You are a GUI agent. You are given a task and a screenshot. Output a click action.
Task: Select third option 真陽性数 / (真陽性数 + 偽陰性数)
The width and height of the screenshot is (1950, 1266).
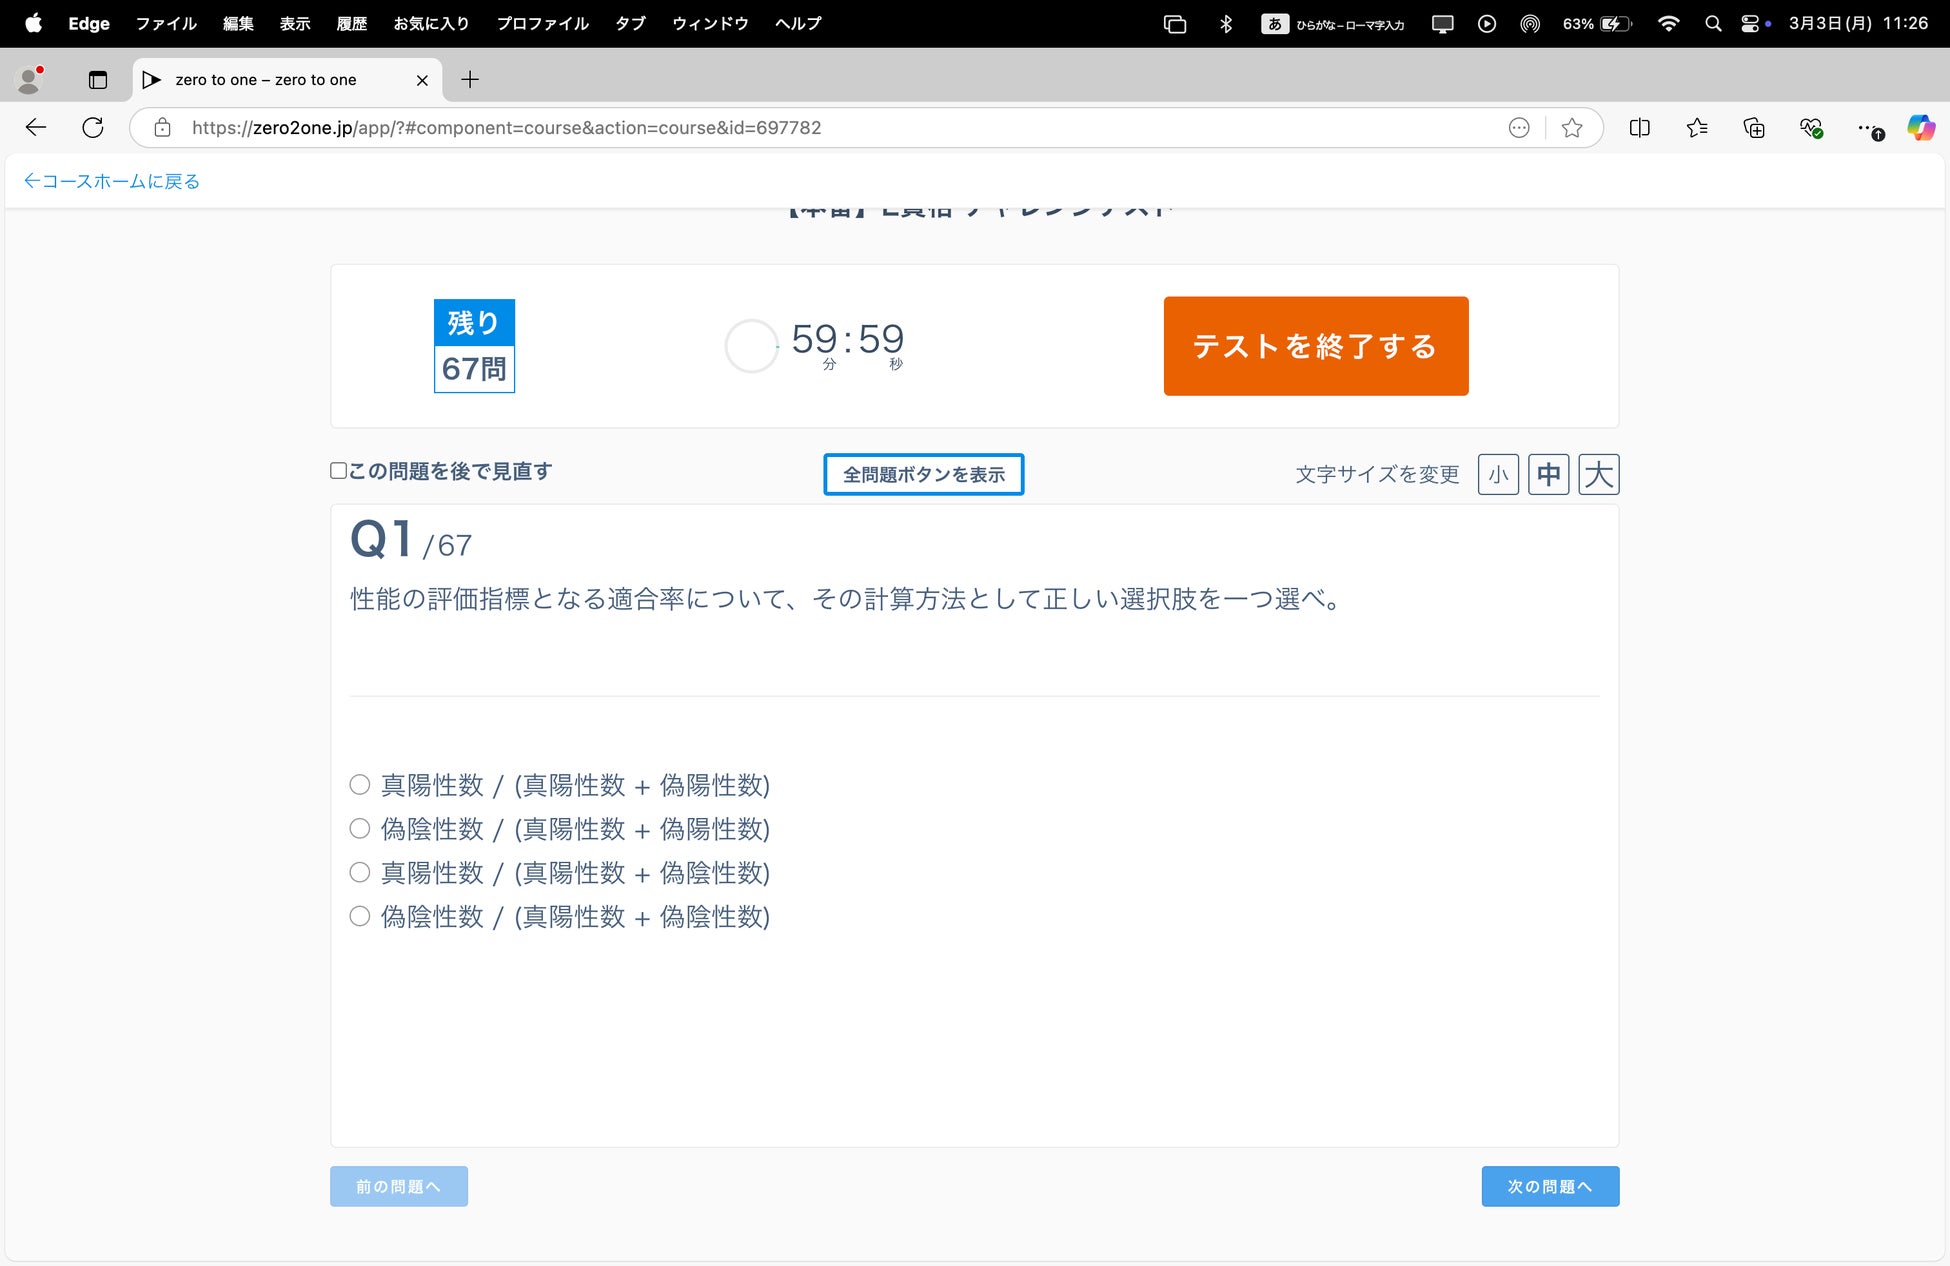[360, 873]
